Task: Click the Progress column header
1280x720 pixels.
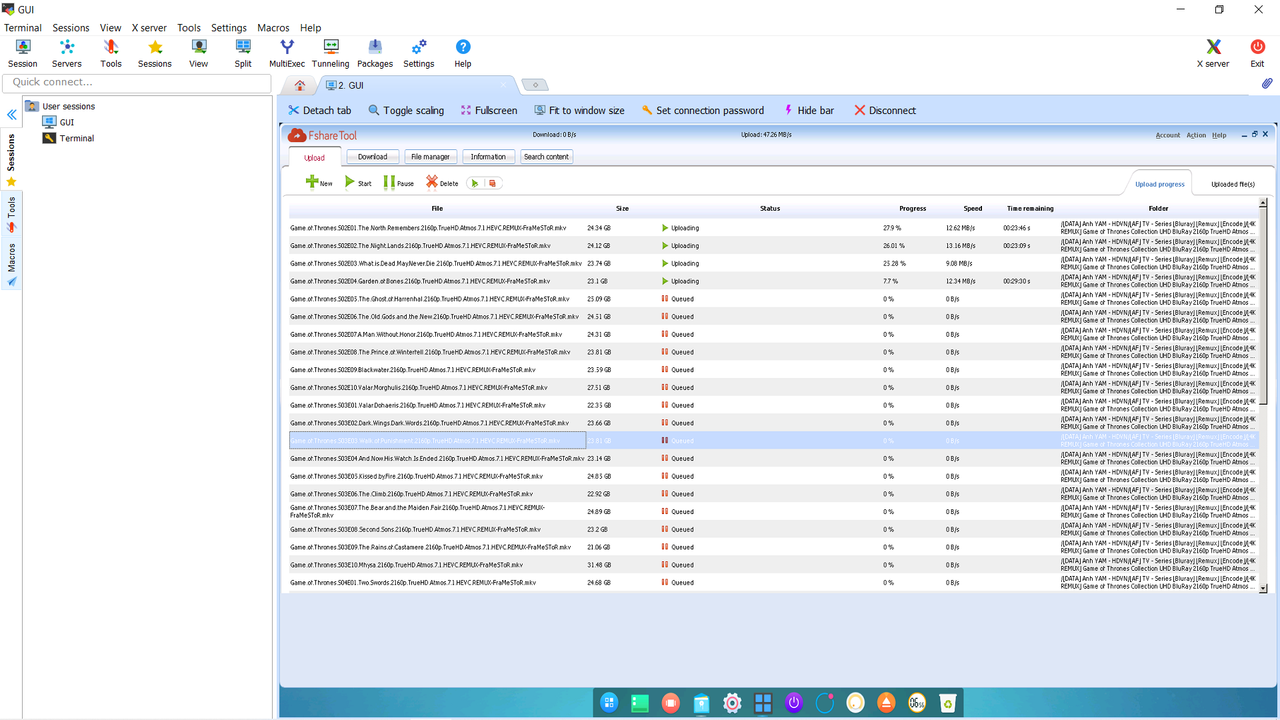Action: [x=912, y=208]
